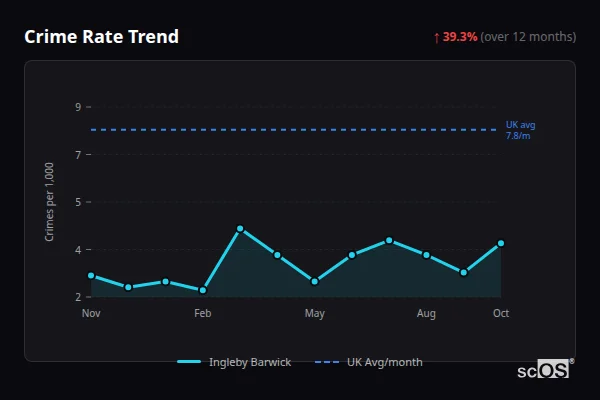Click the dashed UK average line
600x400 pixels.
[x=294, y=130]
